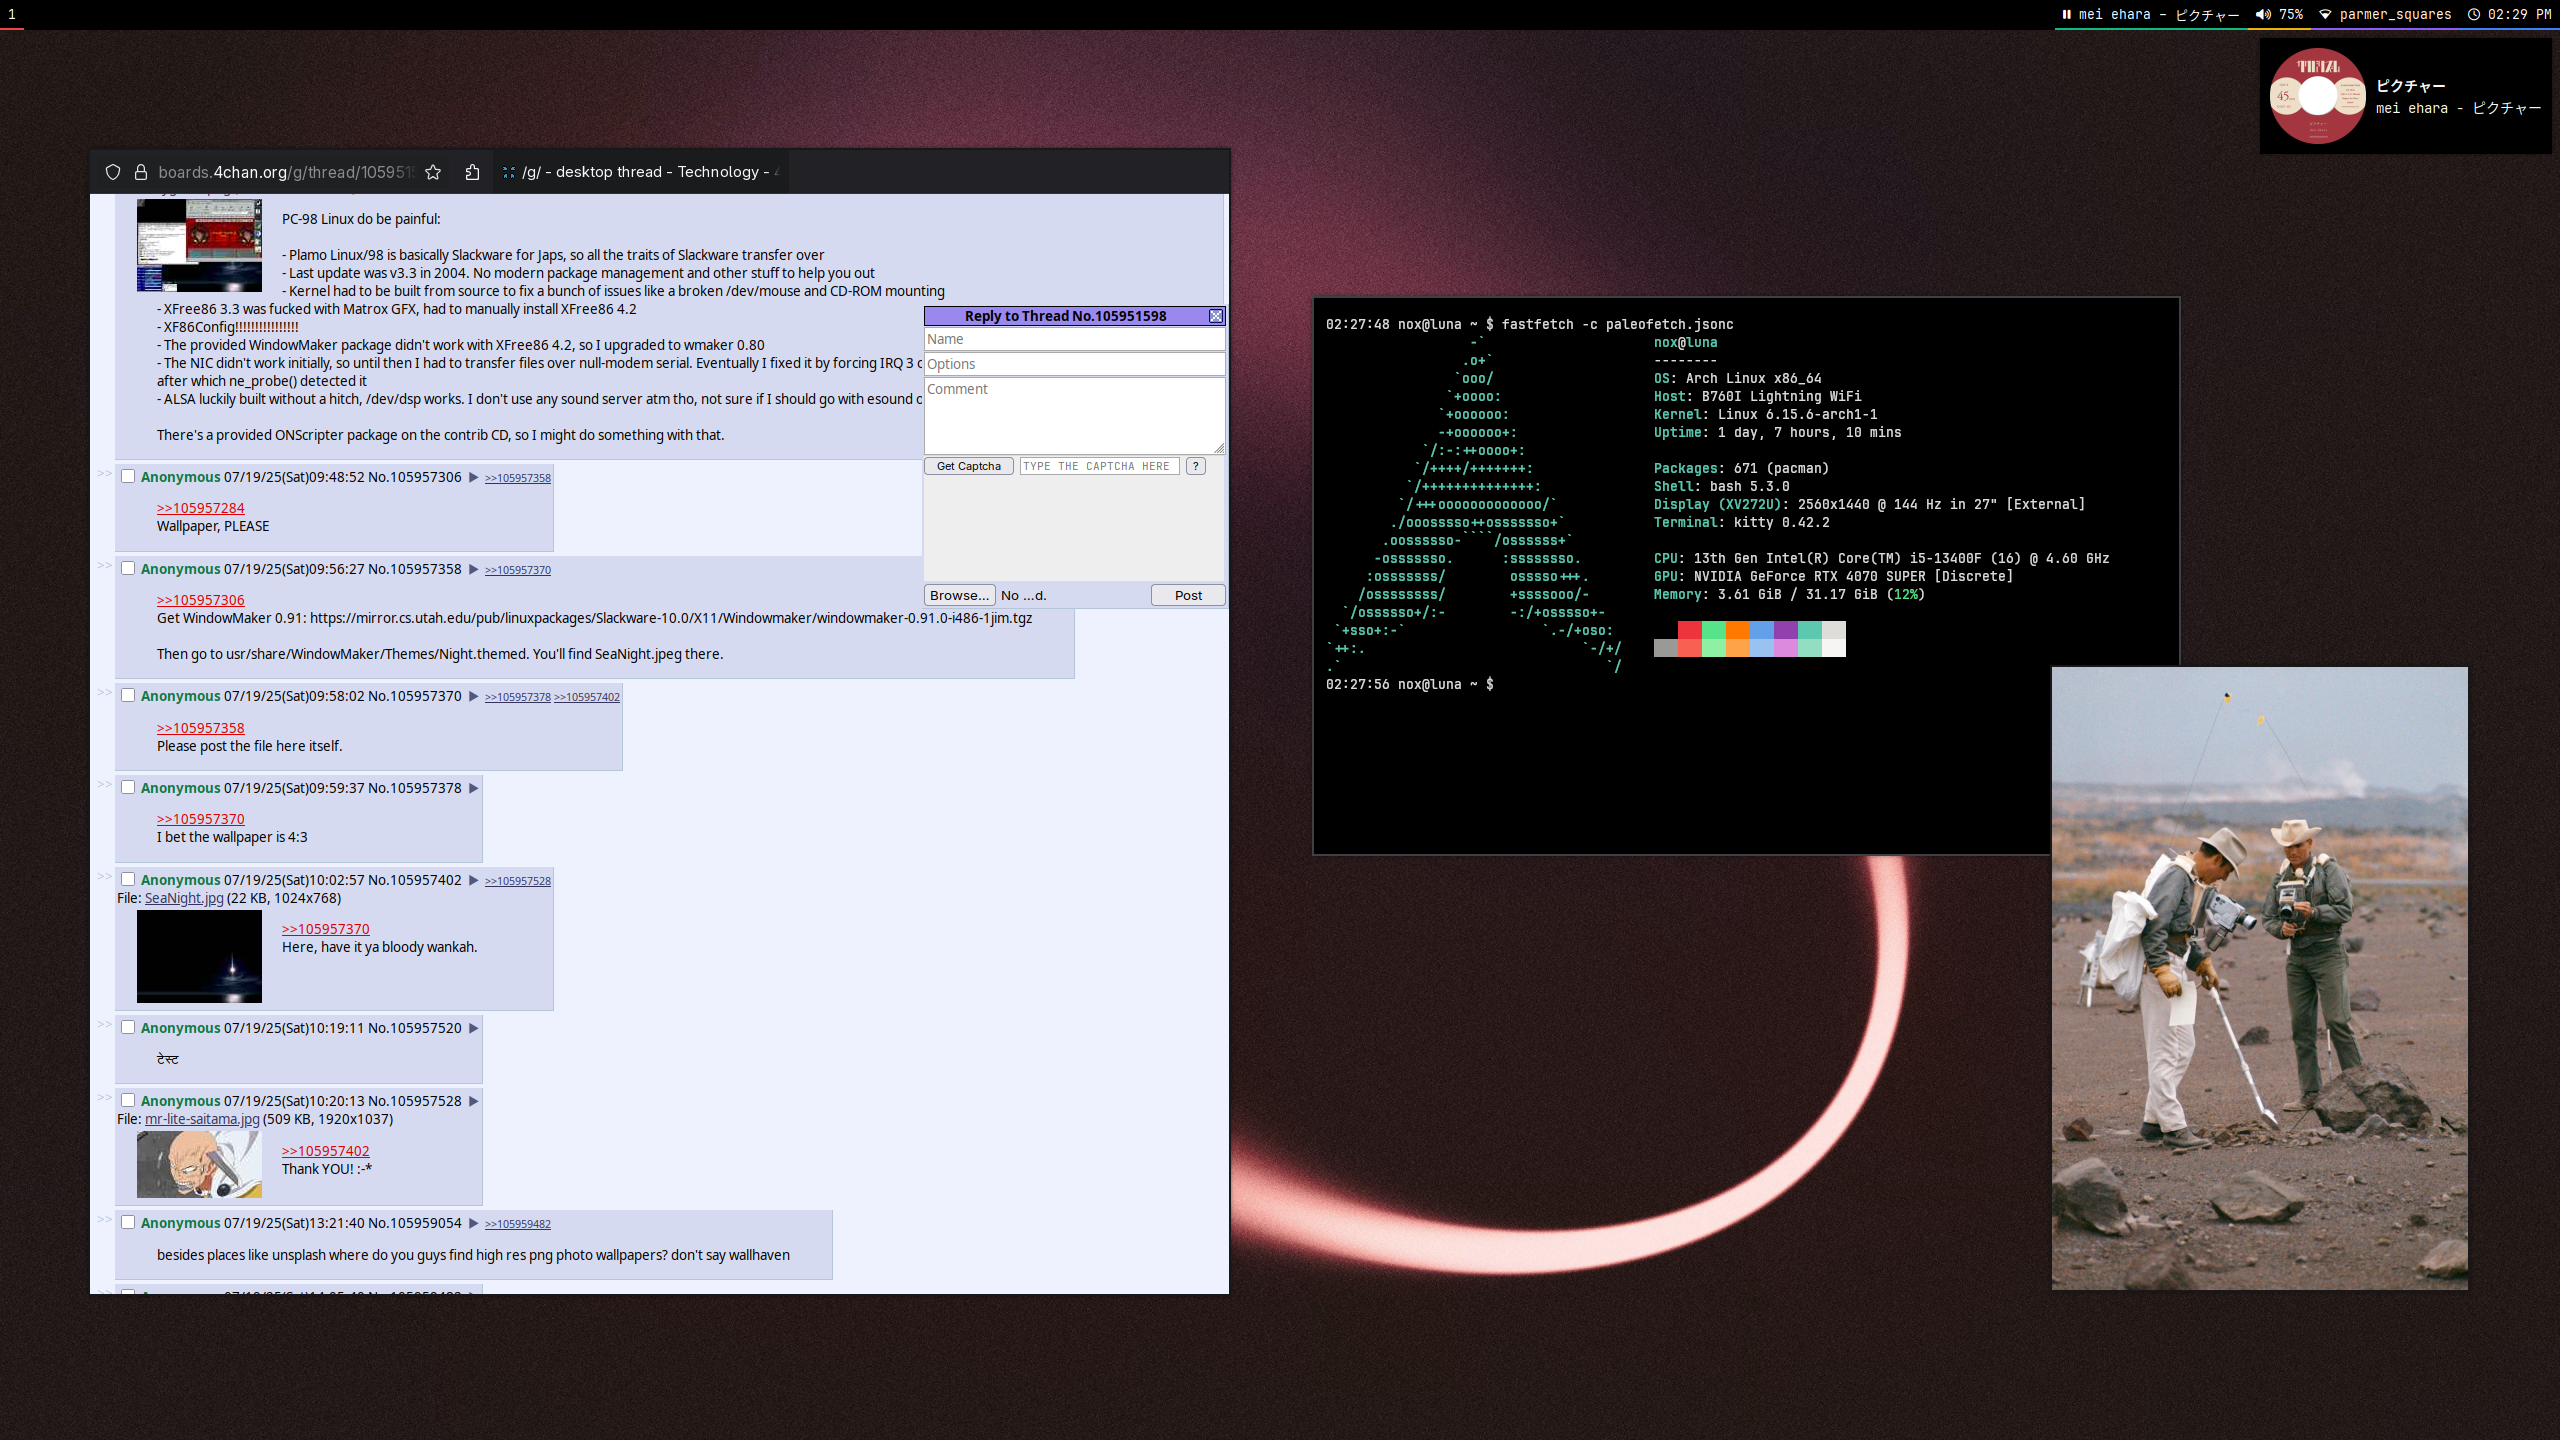Tick the checkbox for post No.105957378
Image resolution: width=2560 pixels, height=1440 pixels.
(x=128, y=787)
